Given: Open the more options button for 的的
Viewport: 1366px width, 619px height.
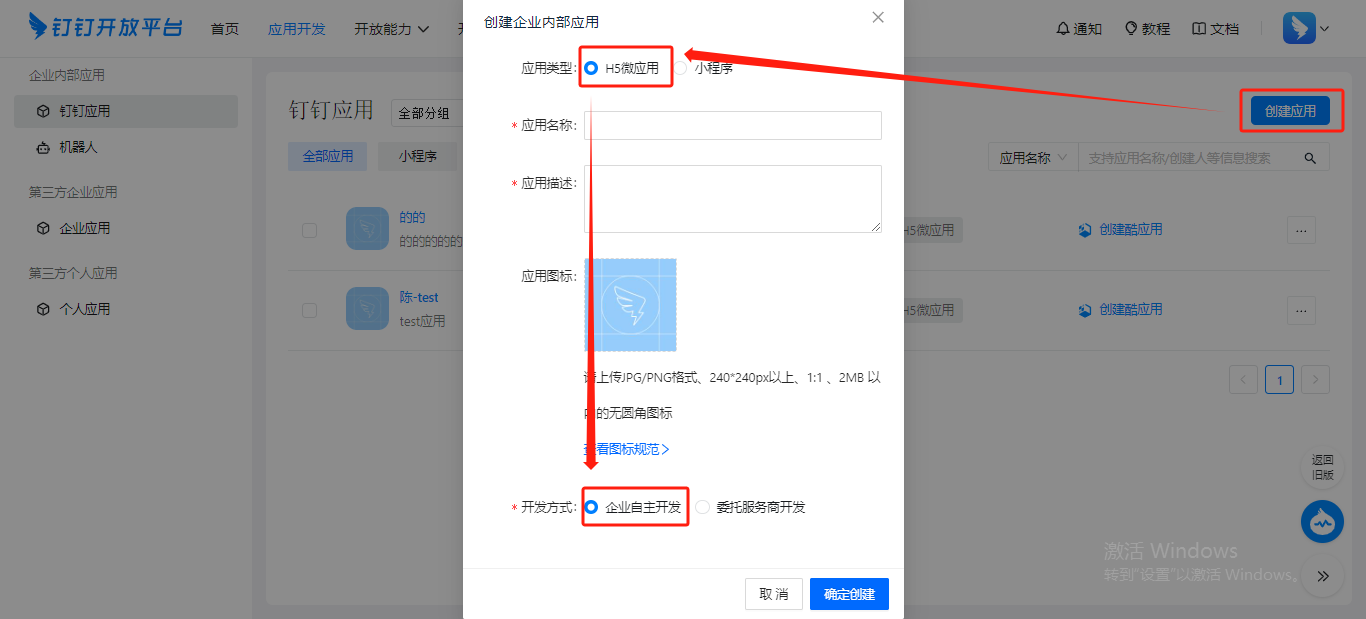Looking at the screenshot, I should (x=1301, y=230).
